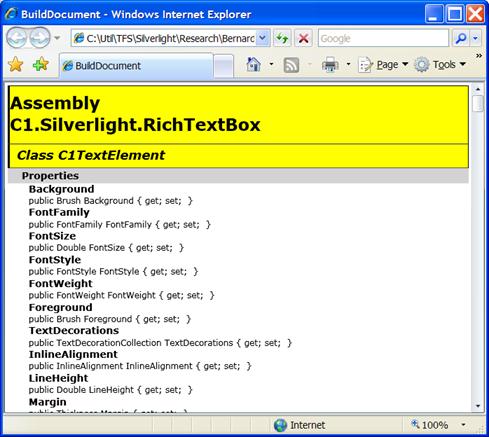The height and width of the screenshot is (437, 489).
Task: Click the bold TextDecorations property name
Action: (x=74, y=330)
